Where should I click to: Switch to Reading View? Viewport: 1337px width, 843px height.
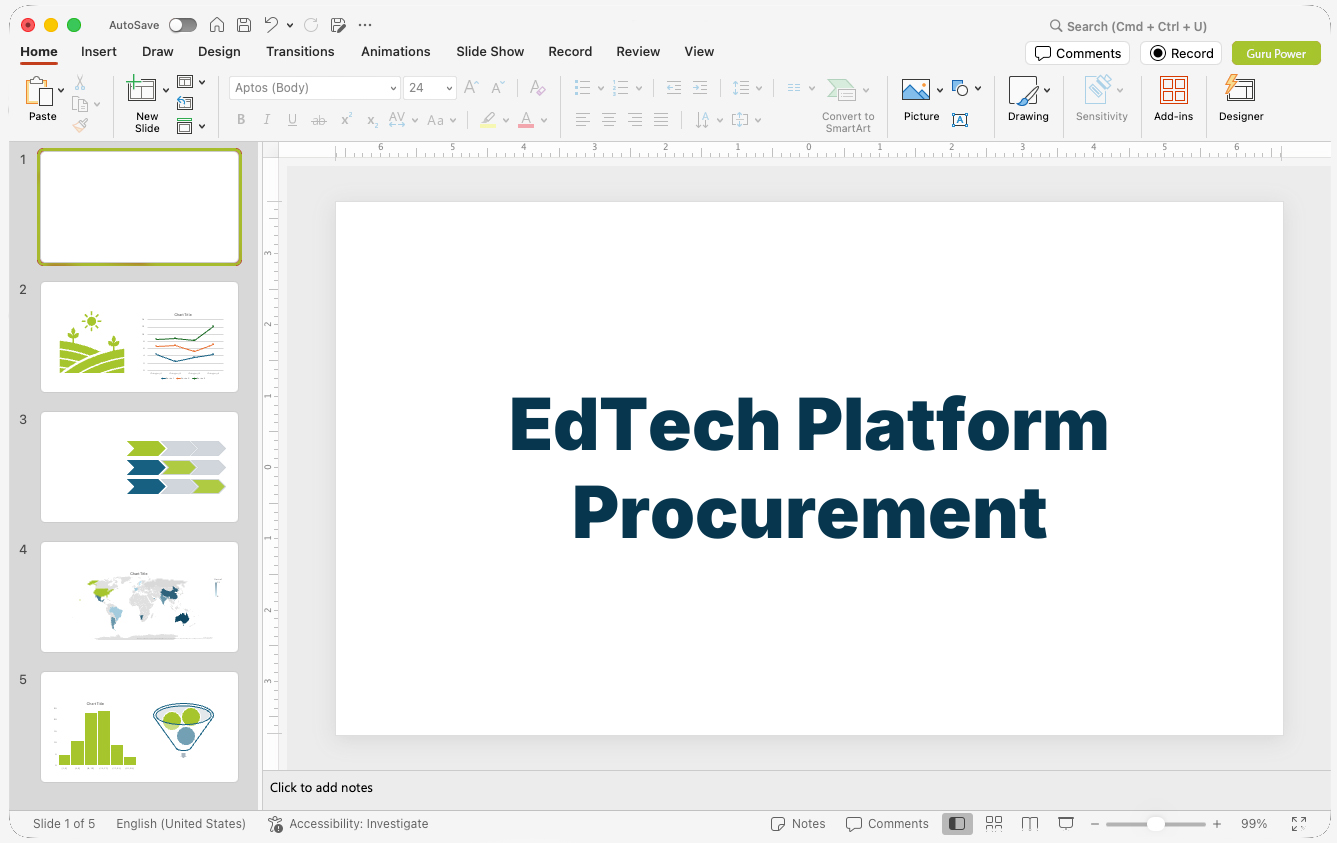point(1030,824)
